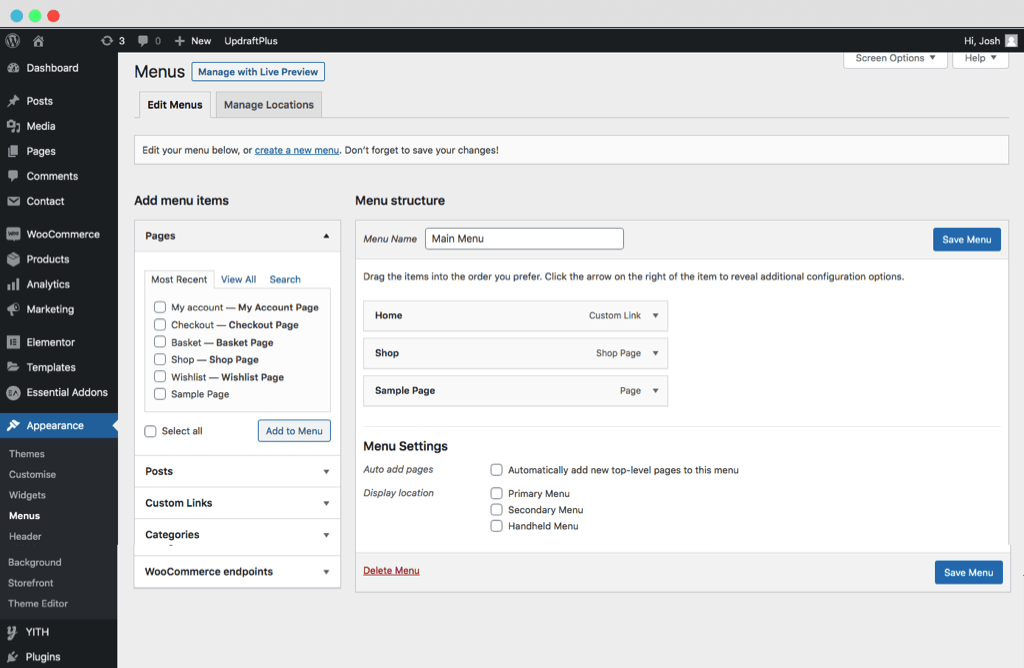Open the site home icon in admin bar
Viewport: 1024px width, 668px height.
pos(37,40)
